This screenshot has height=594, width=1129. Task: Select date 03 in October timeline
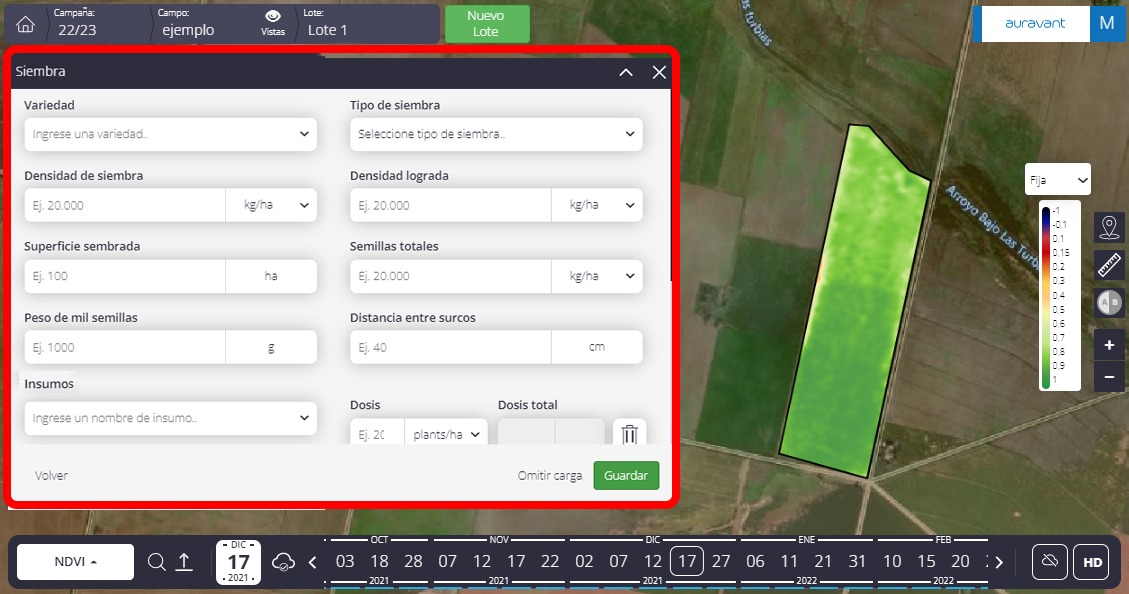345,562
